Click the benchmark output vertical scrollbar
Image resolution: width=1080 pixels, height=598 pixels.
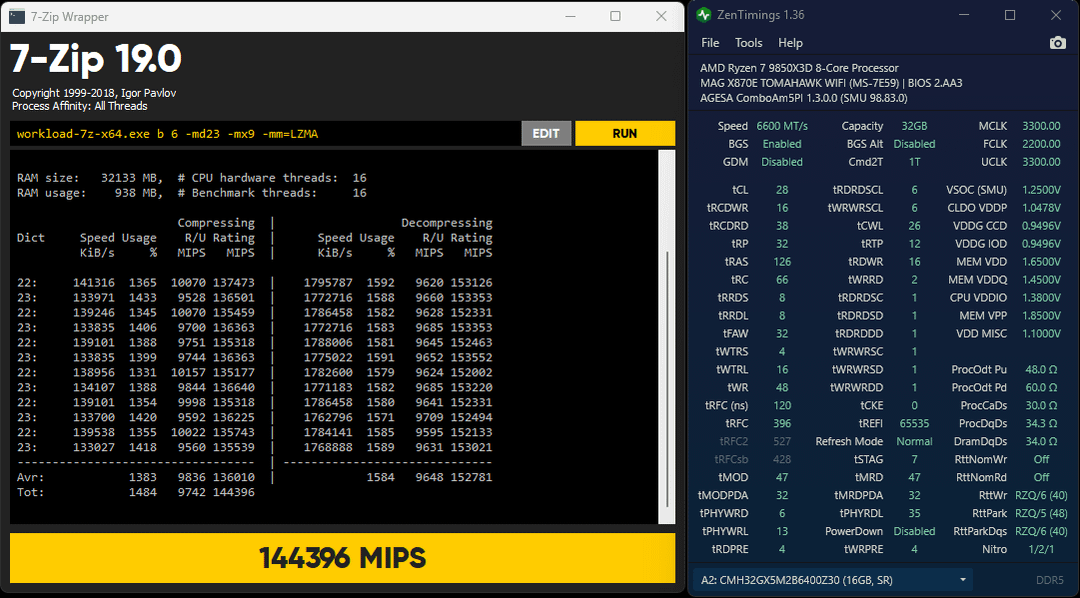point(667,340)
